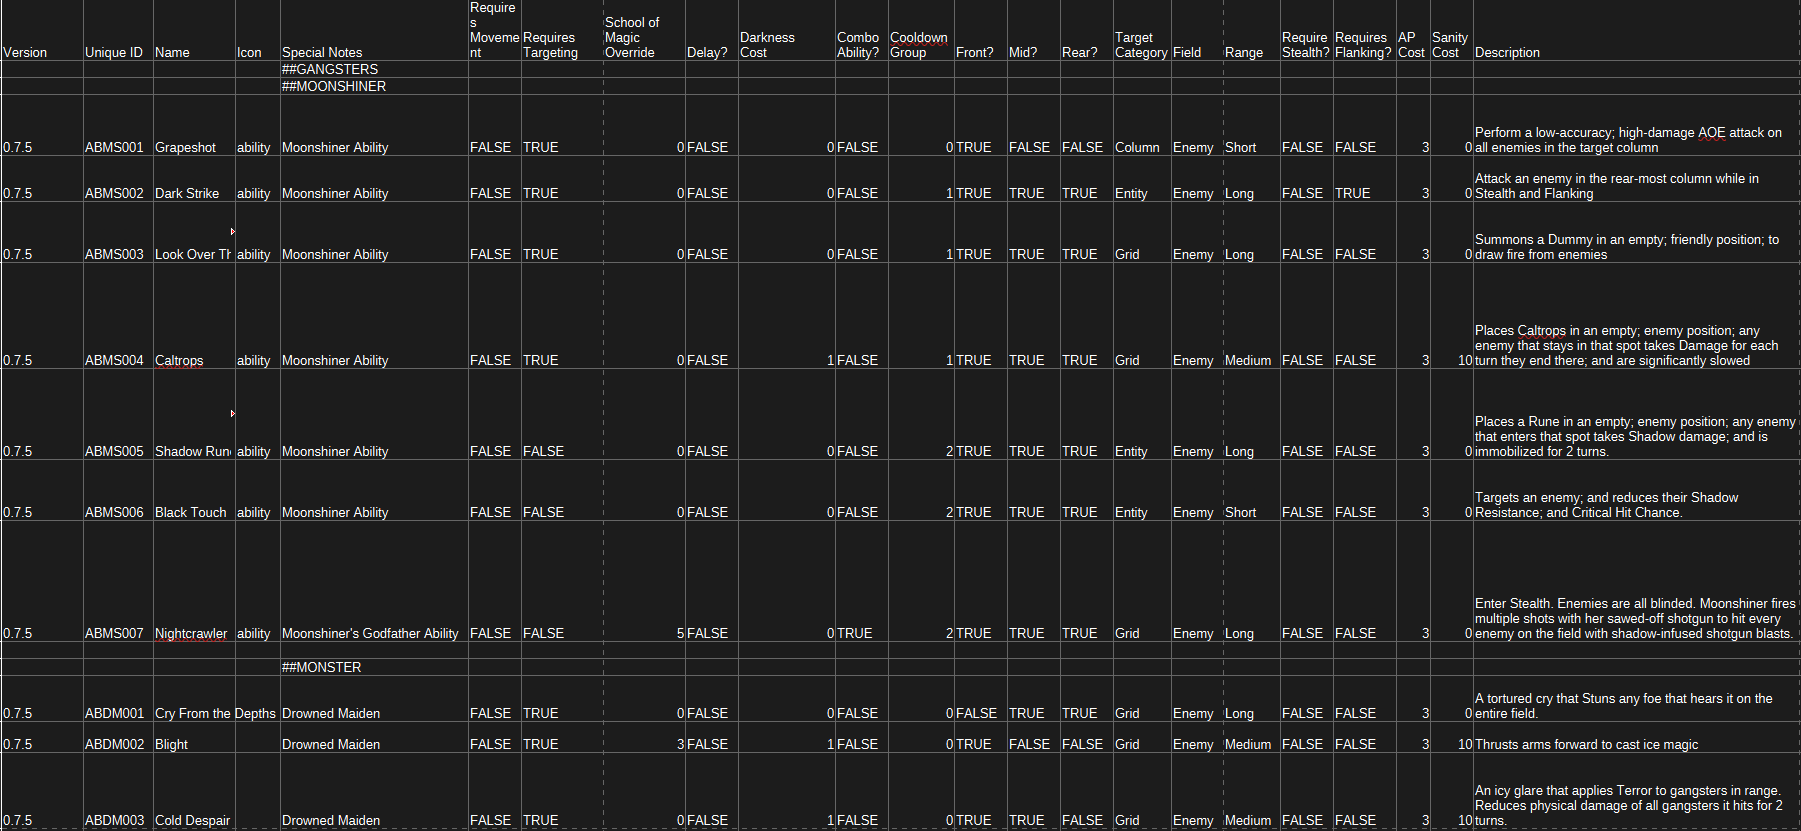Click the ##MONSTER section label cell
The image size is (1801, 831).
pos(322,667)
